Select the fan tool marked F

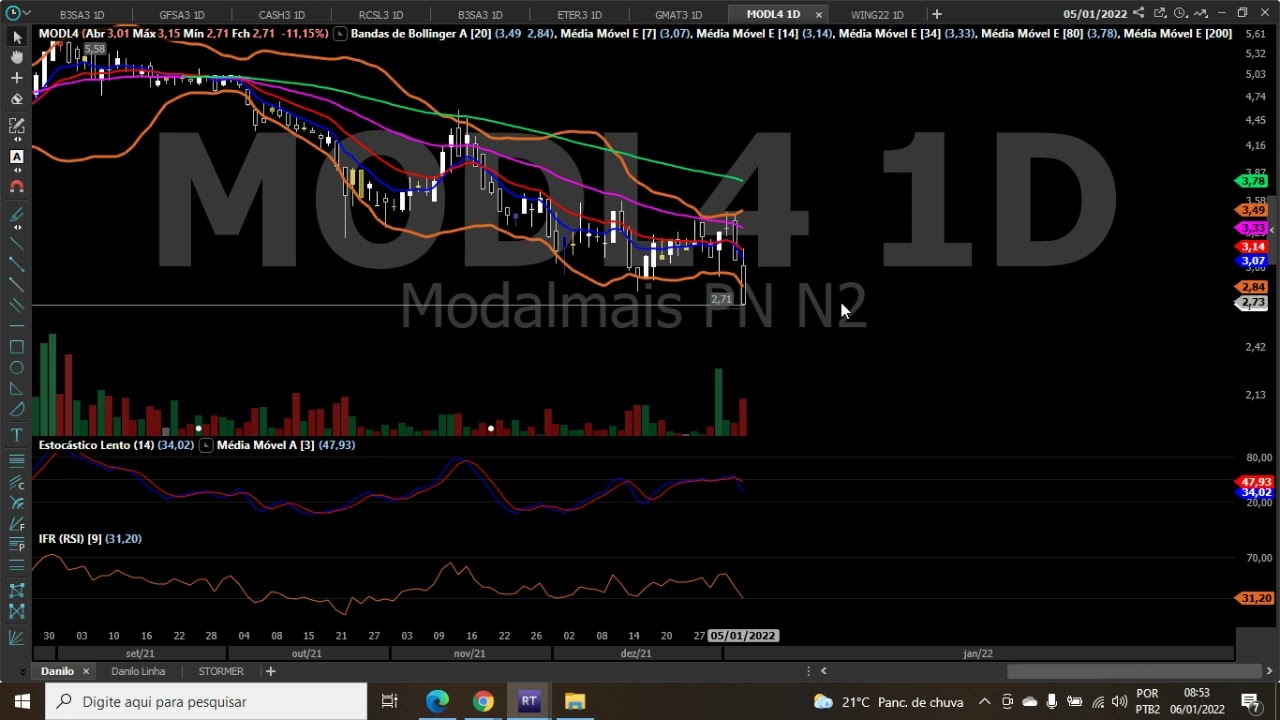[x=17, y=524]
